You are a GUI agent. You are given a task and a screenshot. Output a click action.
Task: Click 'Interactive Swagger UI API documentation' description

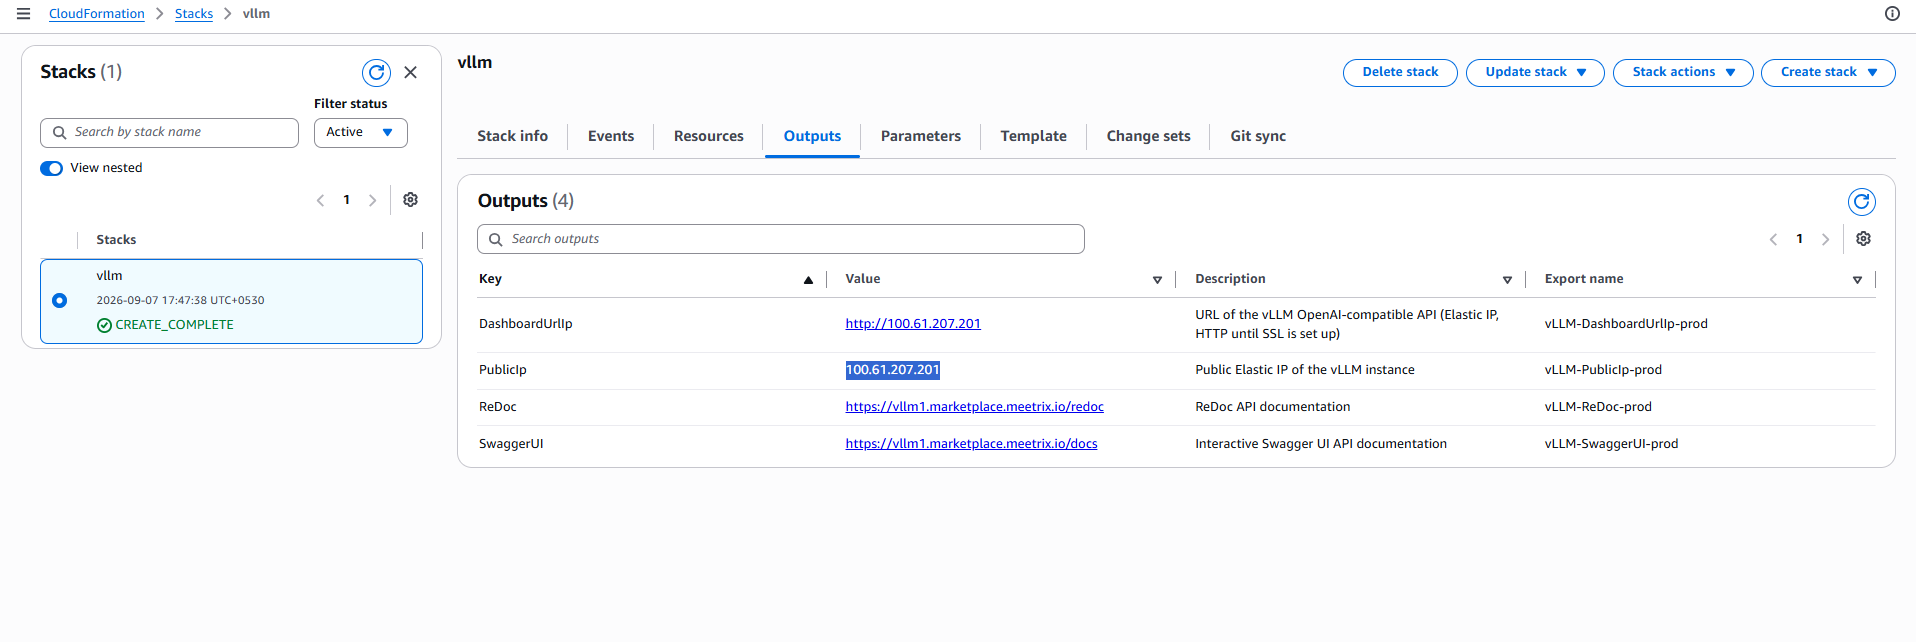point(1321,444)
